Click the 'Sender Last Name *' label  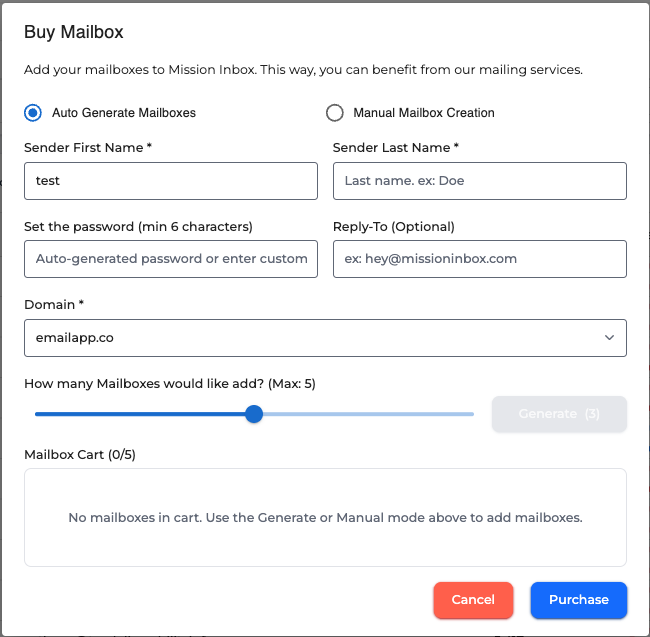tap(395, 148)
